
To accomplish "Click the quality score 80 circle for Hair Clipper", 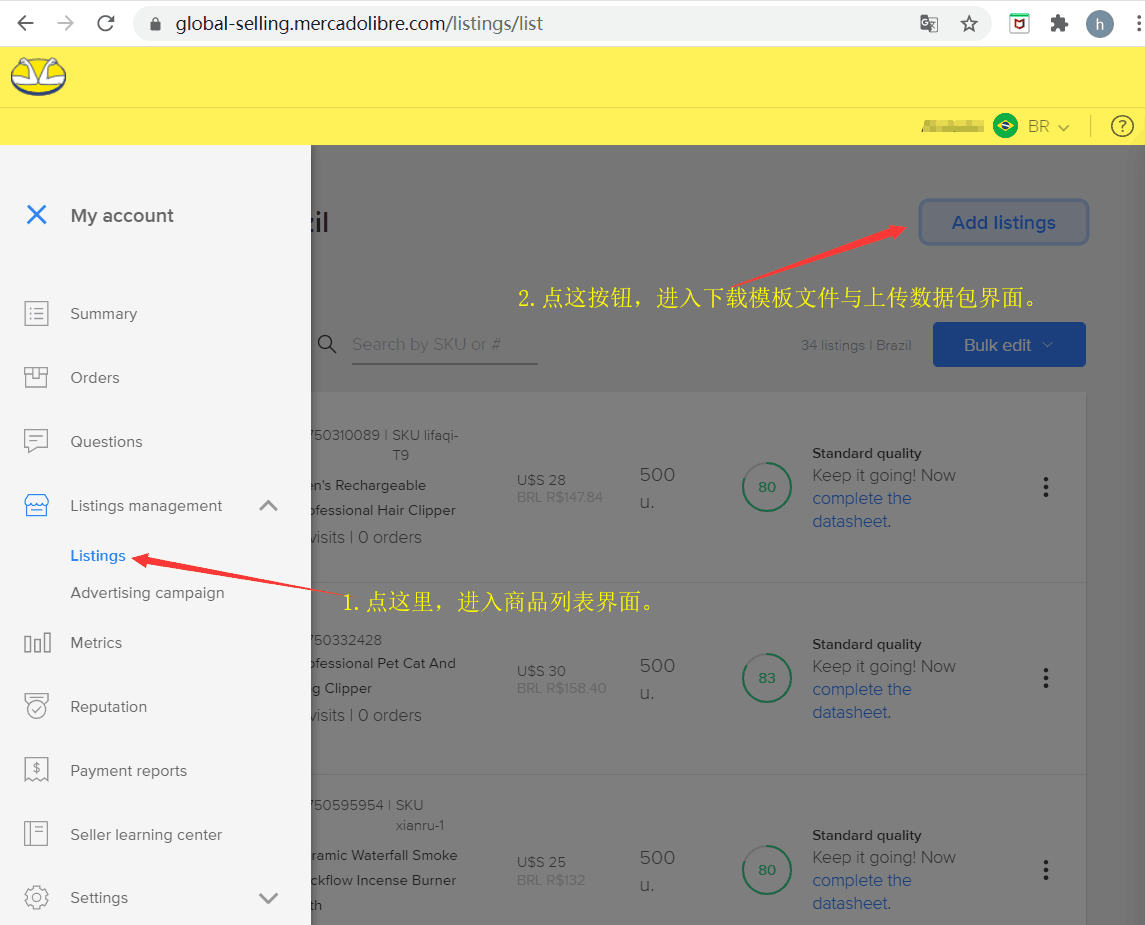I will 767,487.
